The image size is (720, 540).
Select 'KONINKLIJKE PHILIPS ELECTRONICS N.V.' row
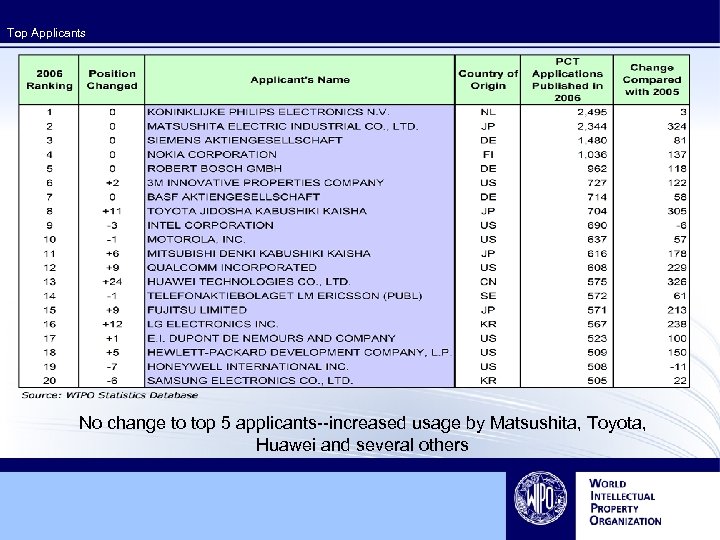[354, 112]
